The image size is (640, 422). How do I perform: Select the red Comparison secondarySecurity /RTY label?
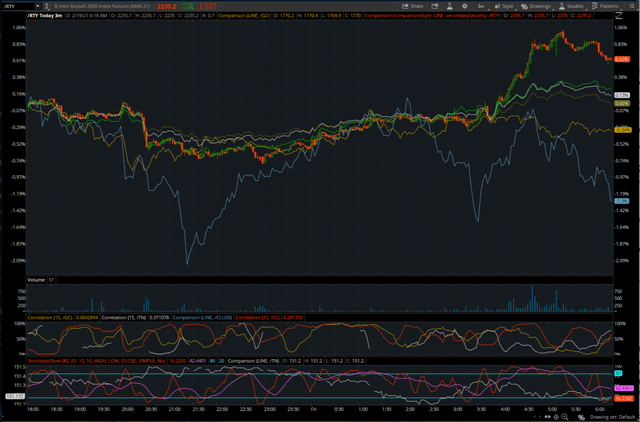pos(432,16)
